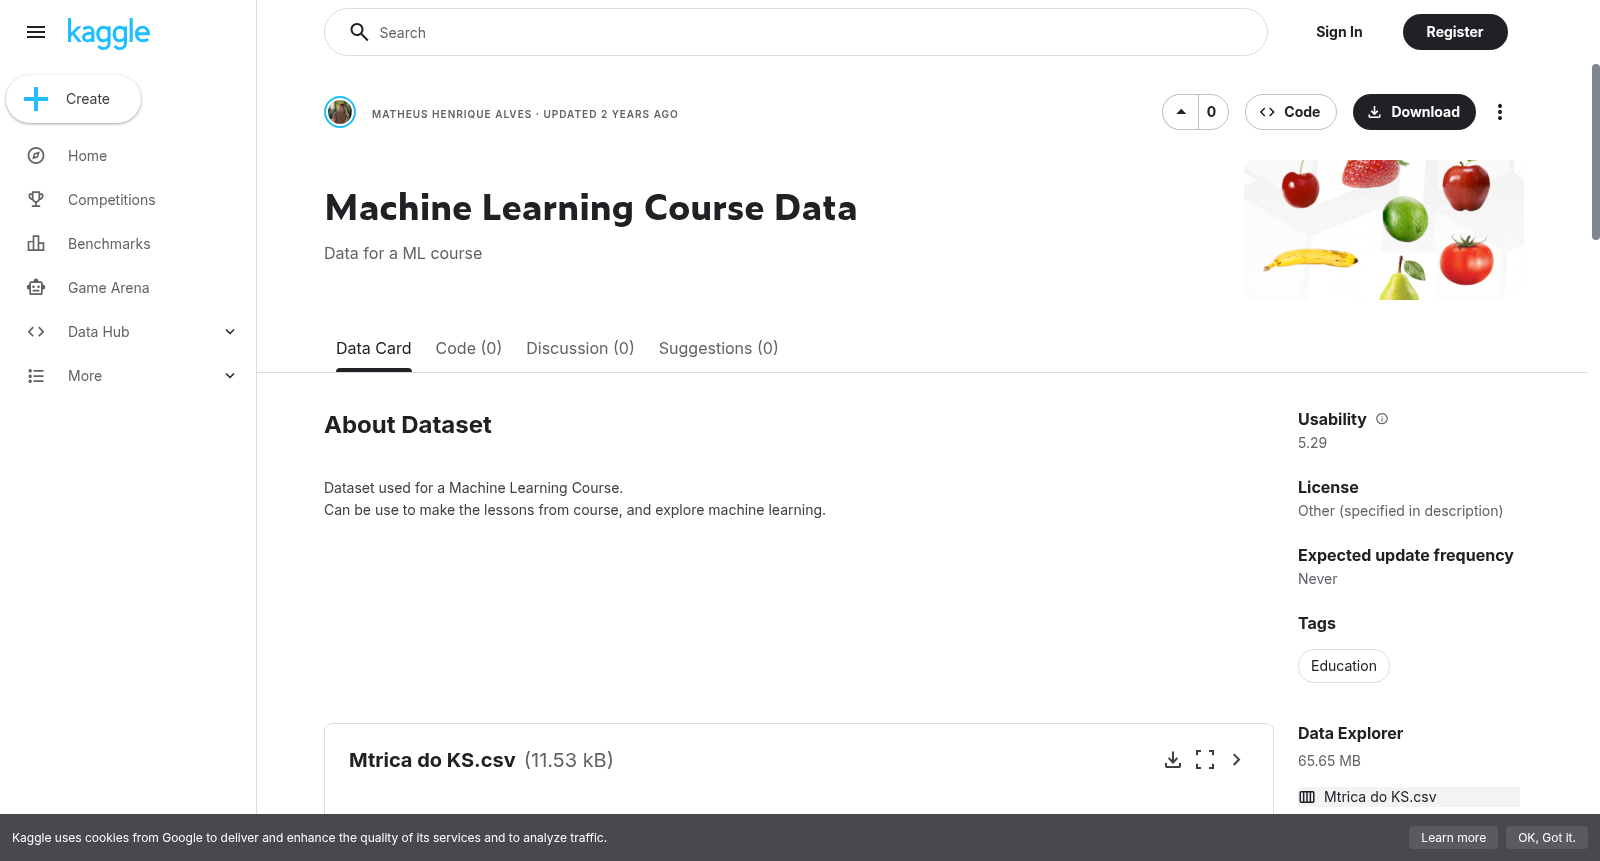Download the Mtrica do KS.csv file icon
Image resolution: width=1600 pixels, height=861 pixels.
1173,760
